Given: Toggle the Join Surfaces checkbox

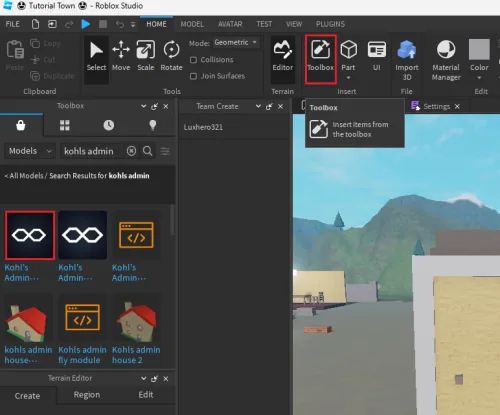Looking at the screenshot, I should 193,76.
